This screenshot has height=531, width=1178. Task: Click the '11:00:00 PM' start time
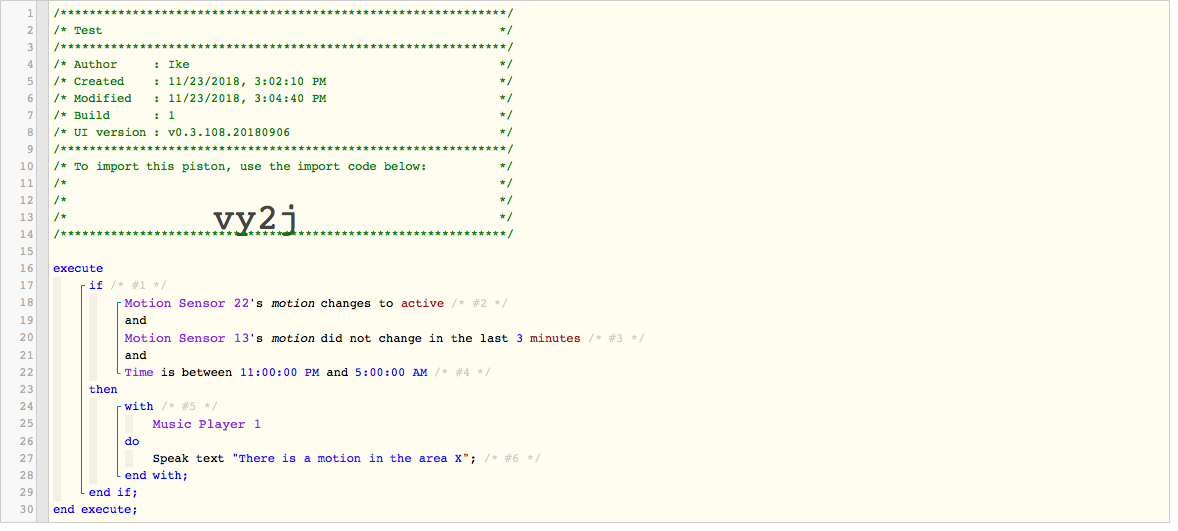coord(280,372)
